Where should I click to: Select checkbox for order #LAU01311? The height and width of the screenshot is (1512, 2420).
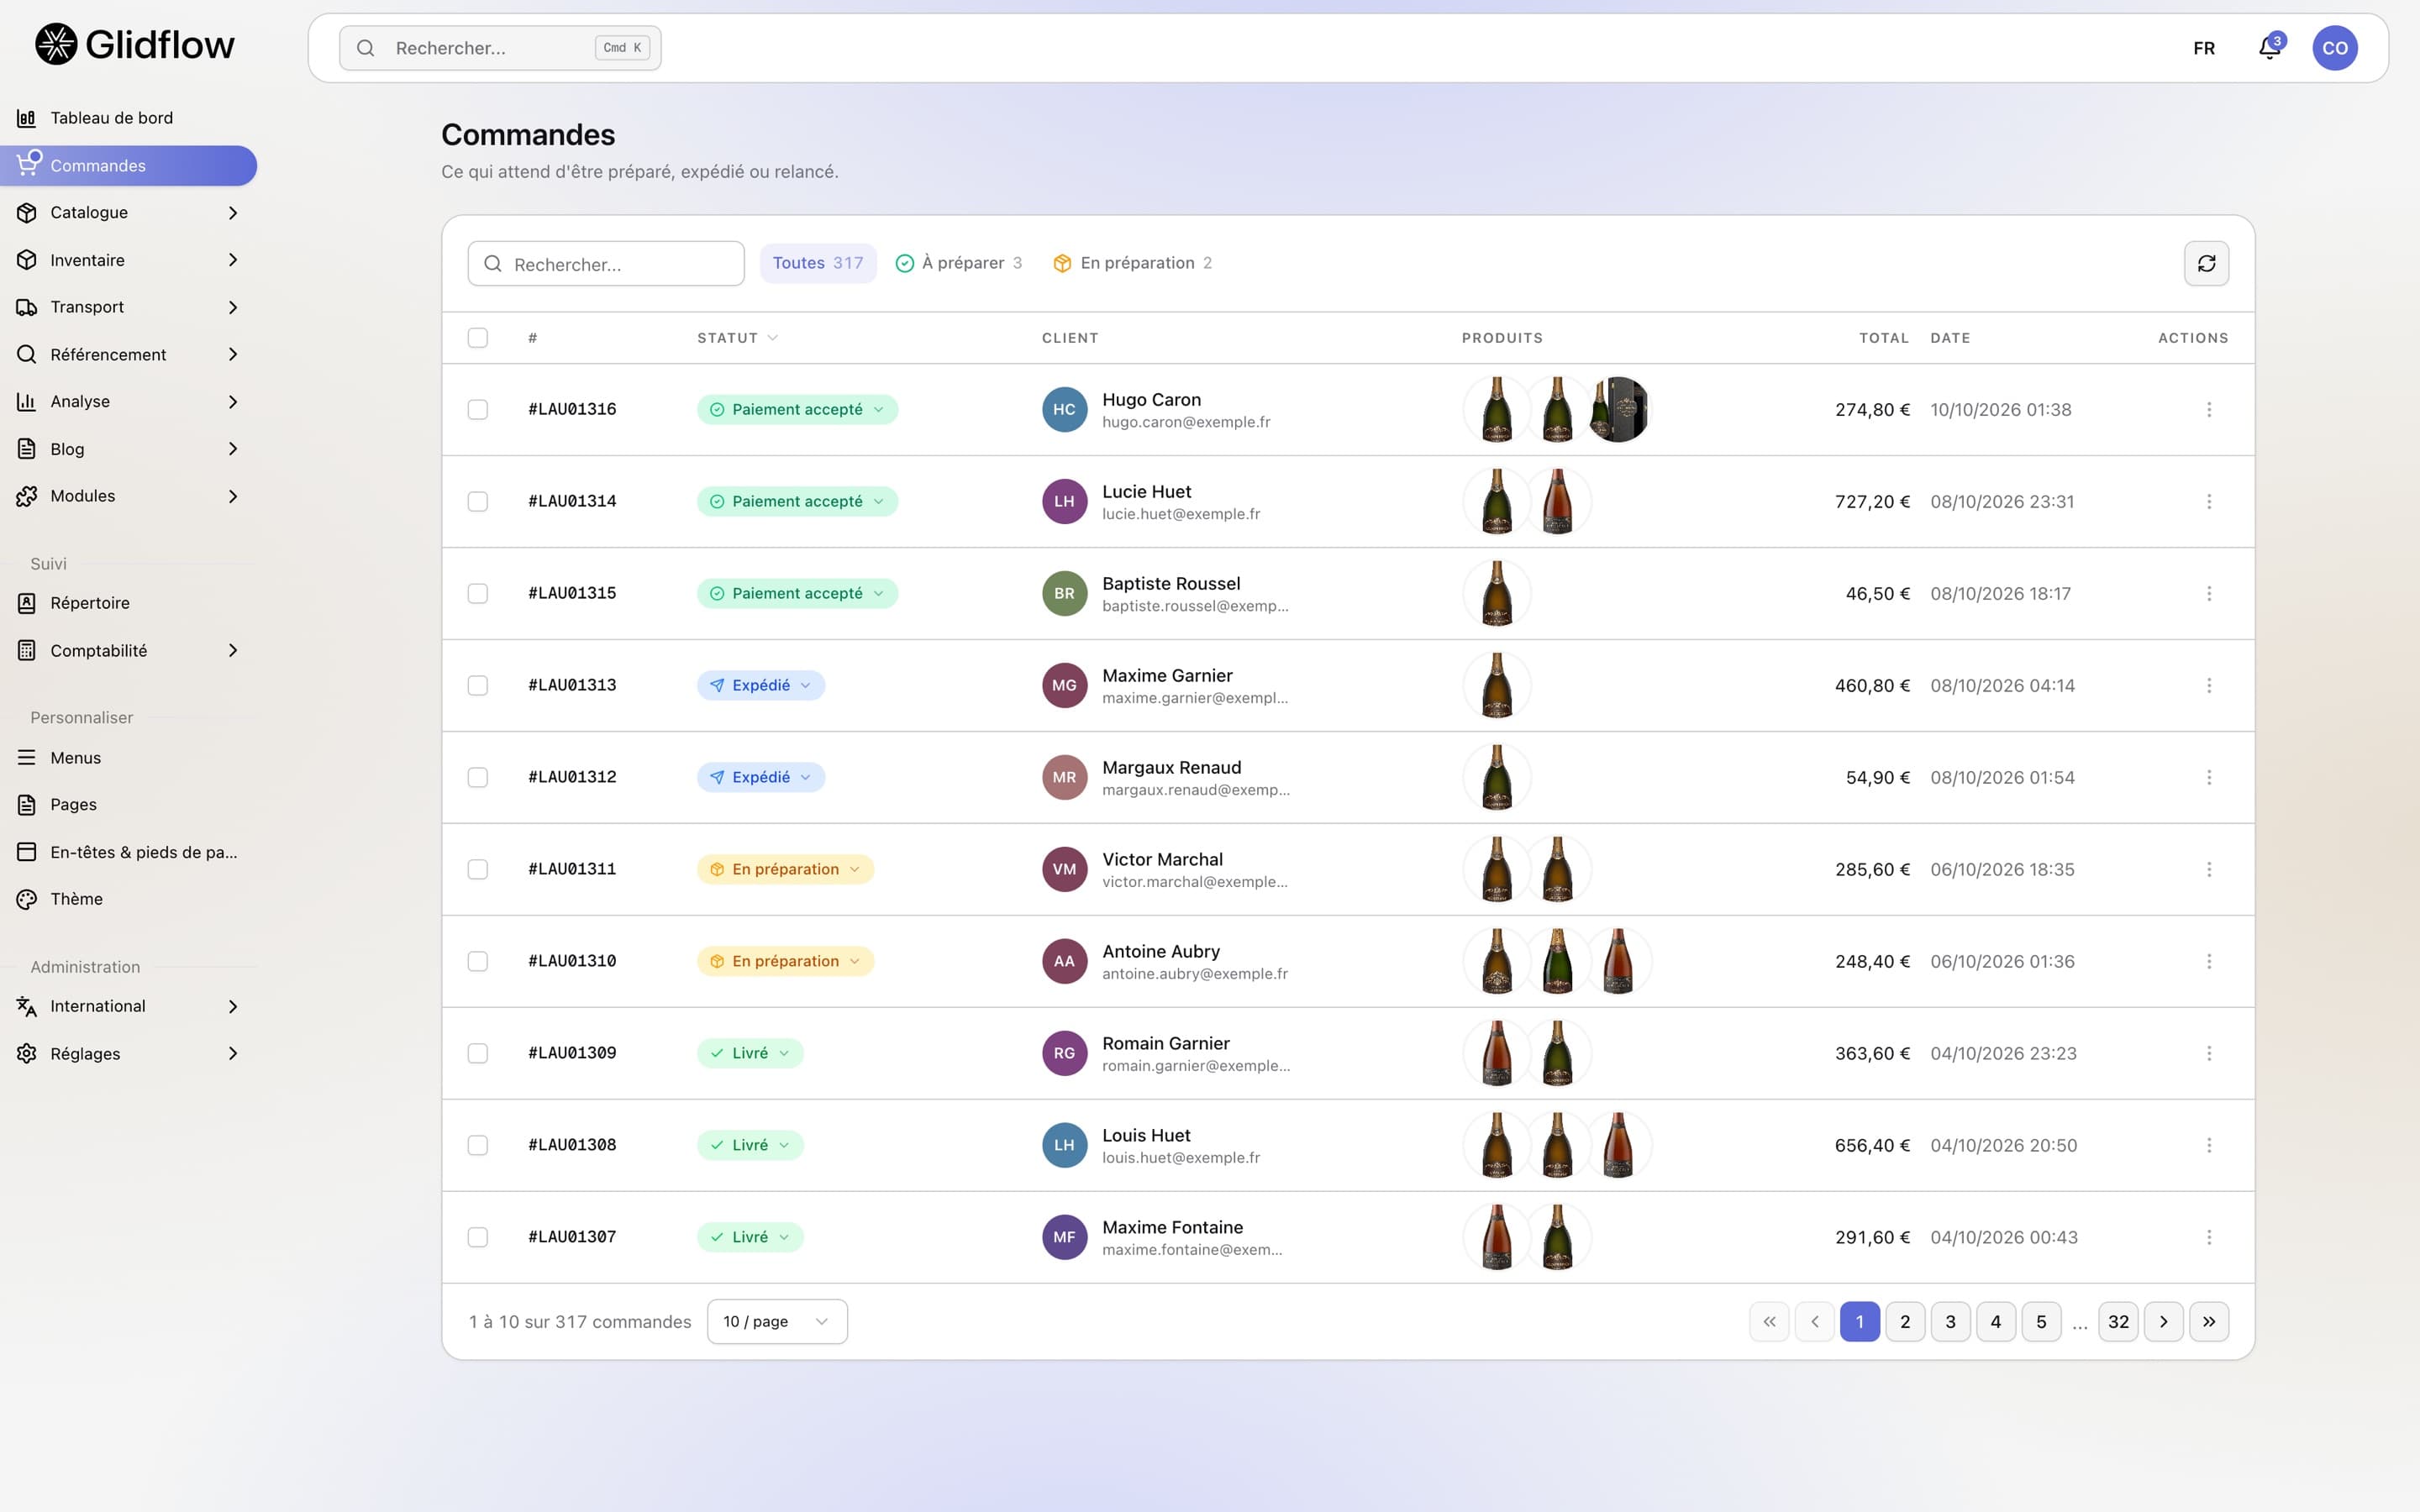tap(478, 869)
